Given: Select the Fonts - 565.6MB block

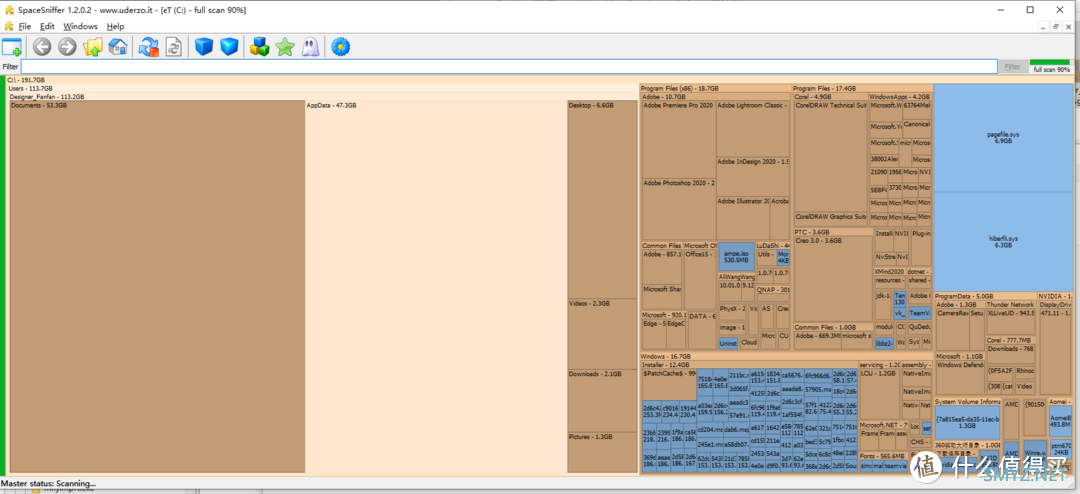Looking at the screenshot, I should [x=883, y=464].
